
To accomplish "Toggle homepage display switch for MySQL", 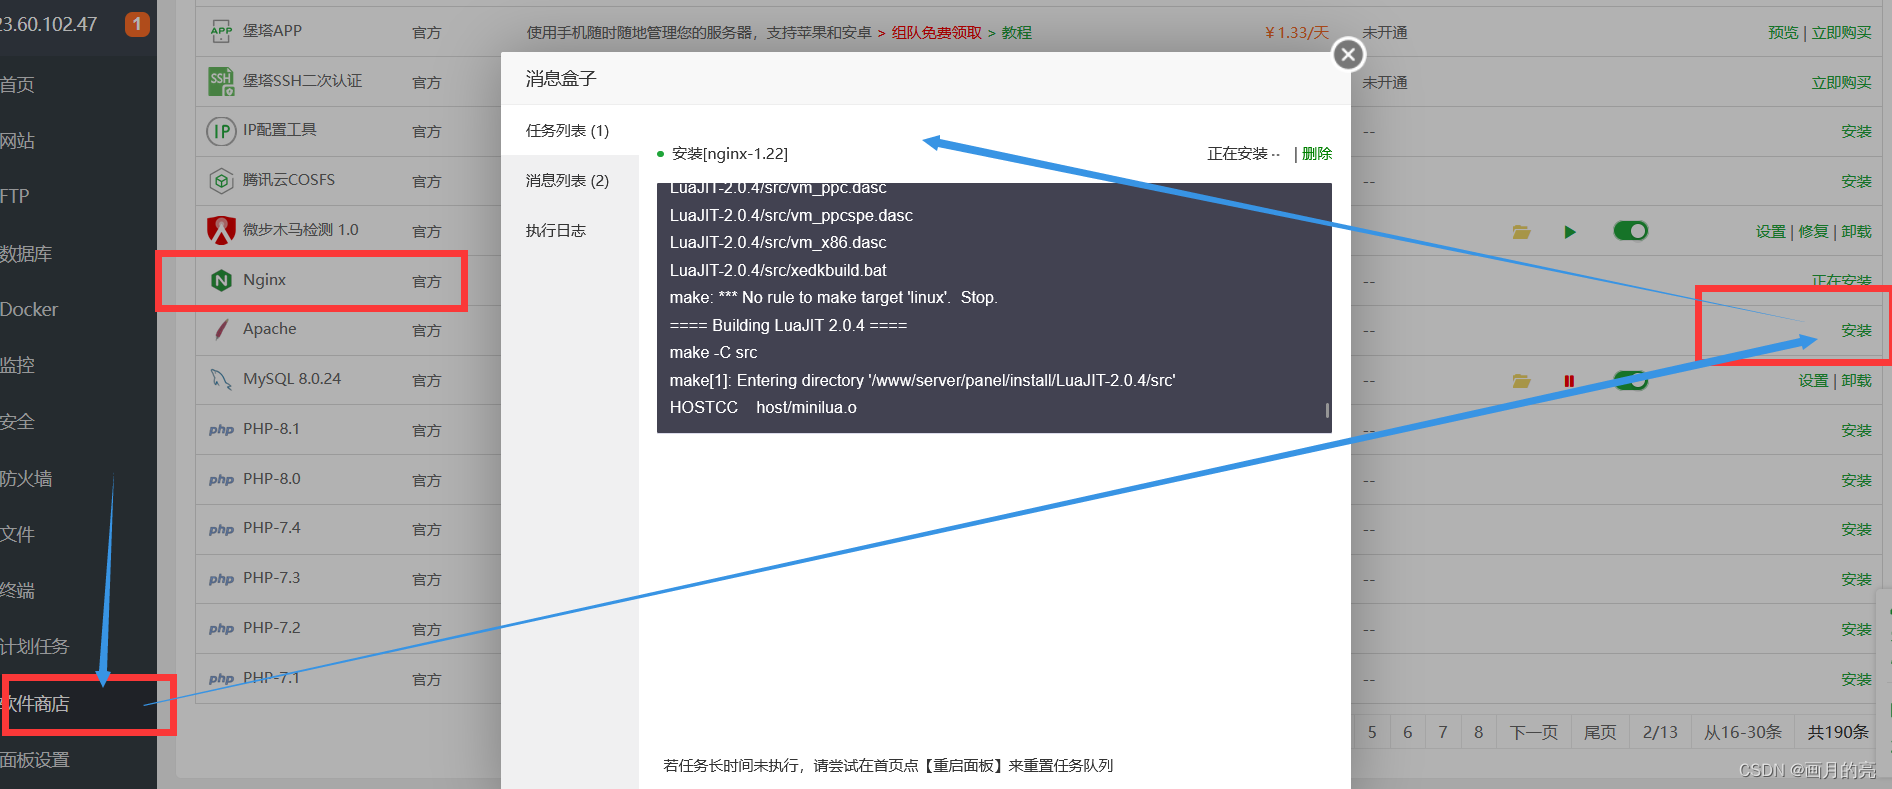I will [1630, 380].
